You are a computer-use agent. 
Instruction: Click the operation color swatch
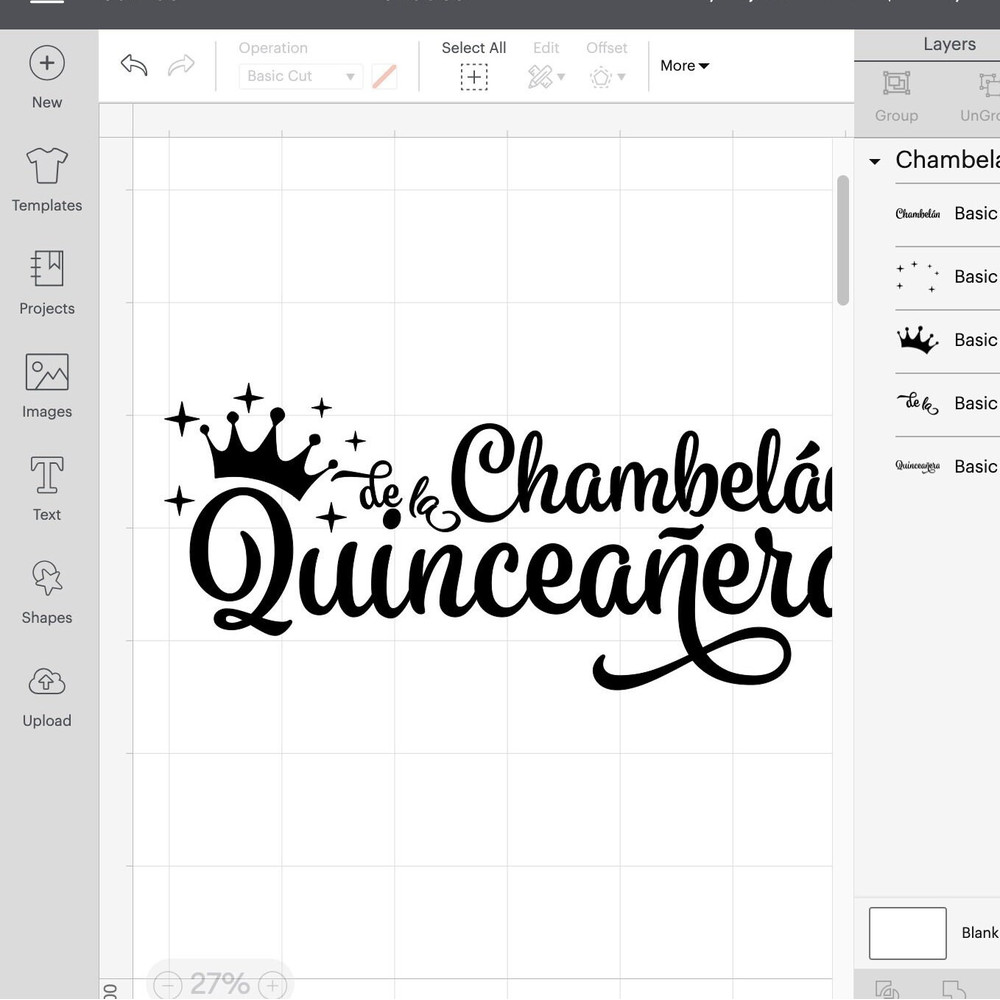tap(384, 77)
